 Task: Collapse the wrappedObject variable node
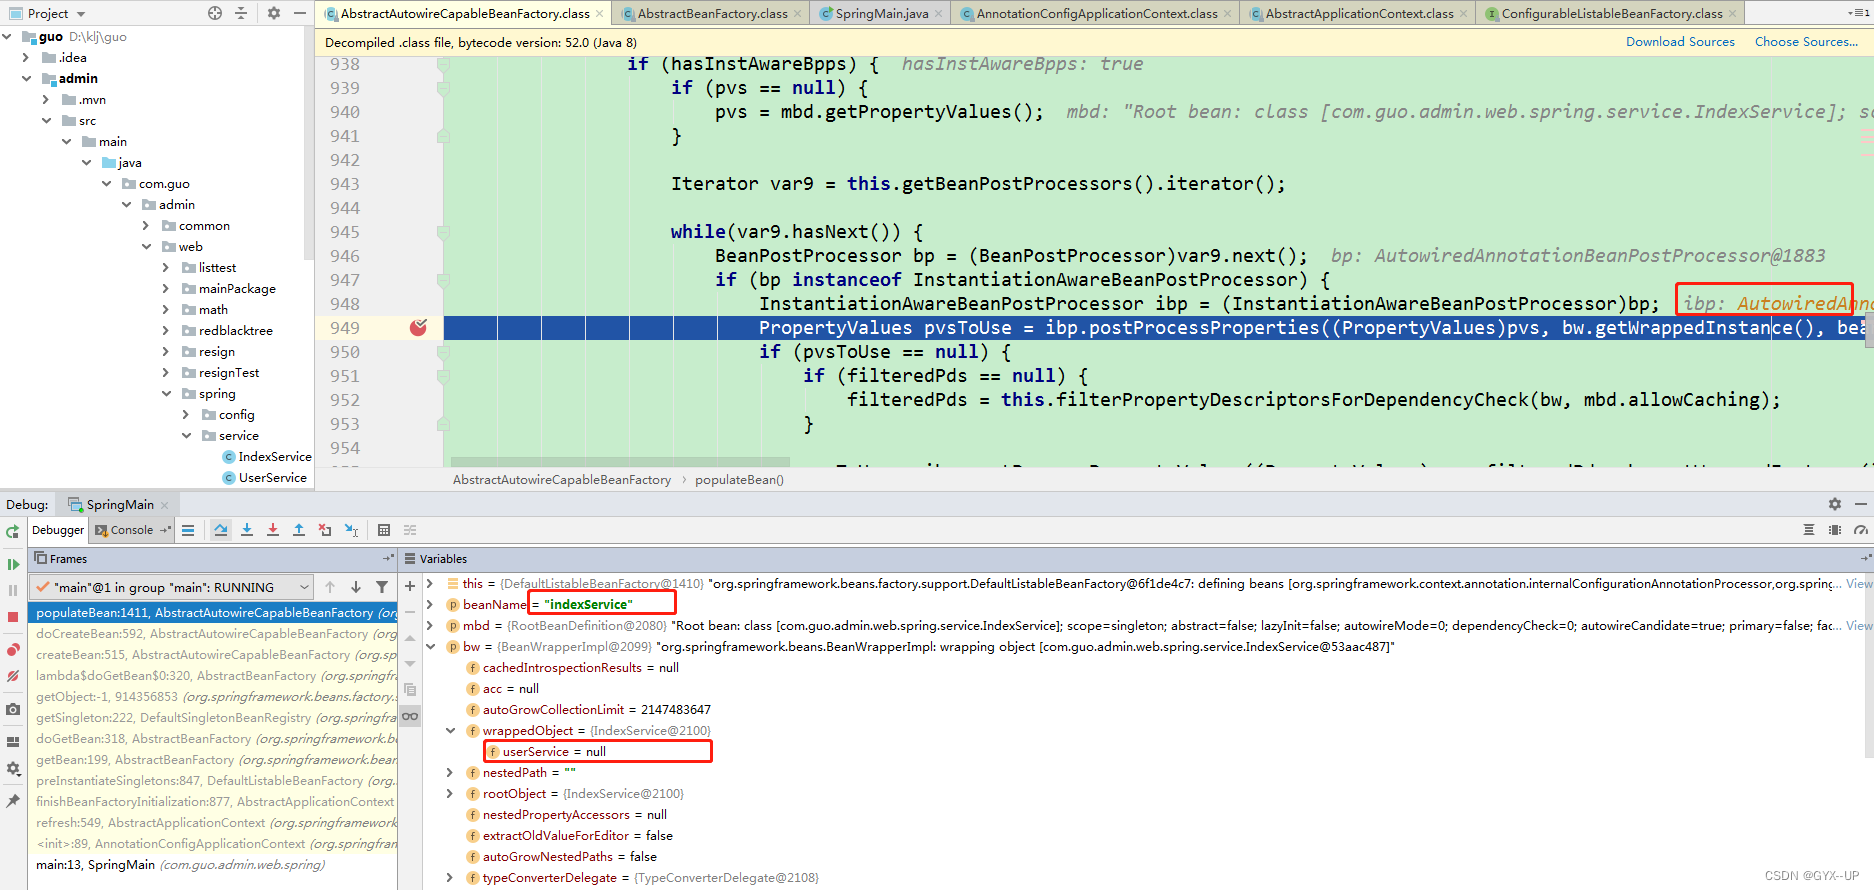(450, 731)
